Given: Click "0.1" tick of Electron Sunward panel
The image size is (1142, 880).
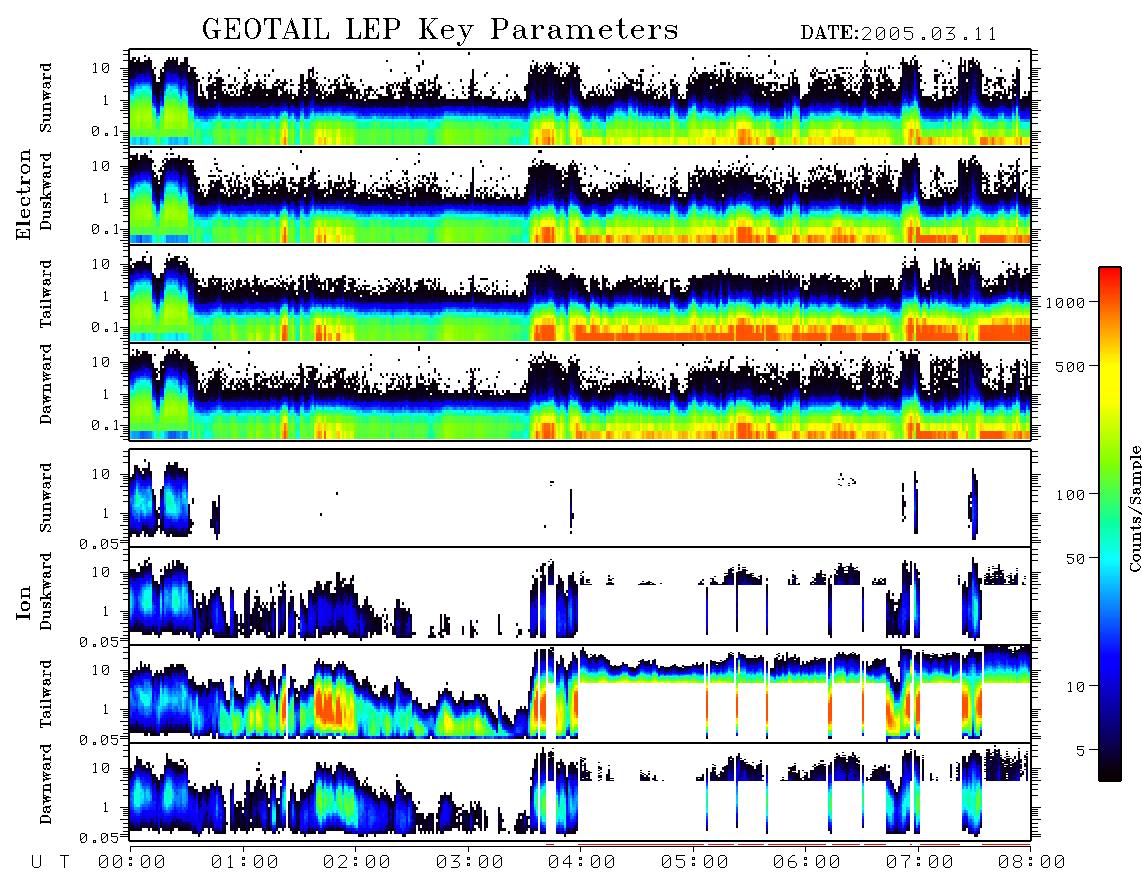Looking at the screenshot, I should coord(105,131).
